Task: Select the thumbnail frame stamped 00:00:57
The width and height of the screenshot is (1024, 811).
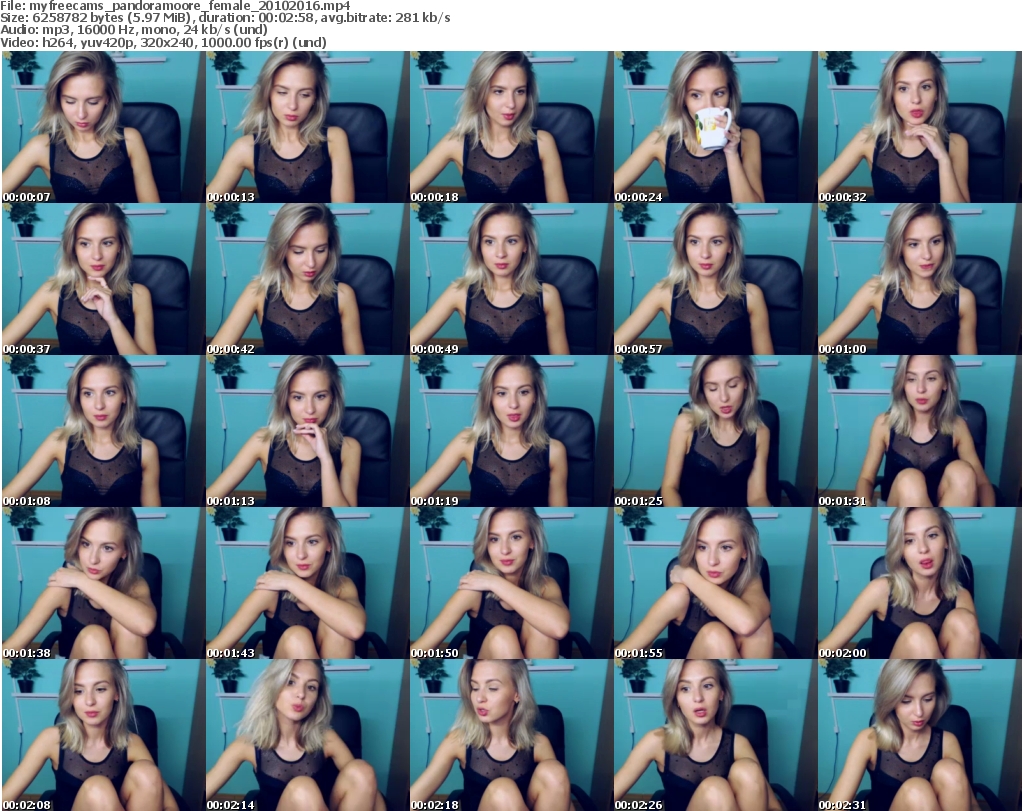Action: (x=715, y=279)
